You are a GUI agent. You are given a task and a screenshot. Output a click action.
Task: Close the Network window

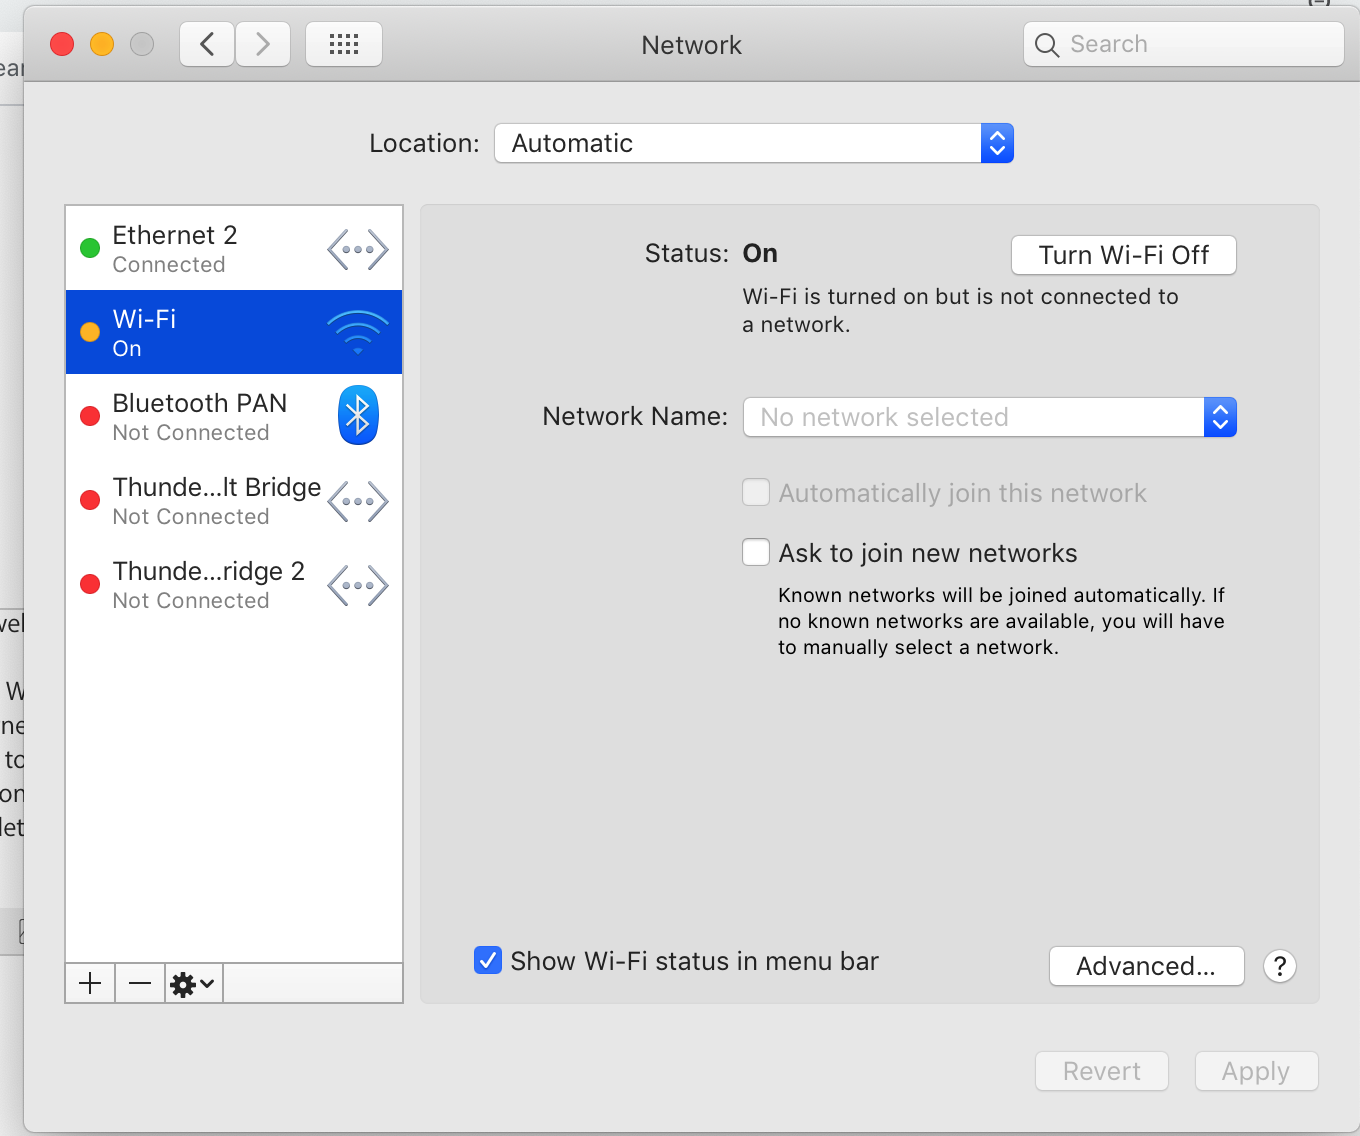click(x=62, y=44)
